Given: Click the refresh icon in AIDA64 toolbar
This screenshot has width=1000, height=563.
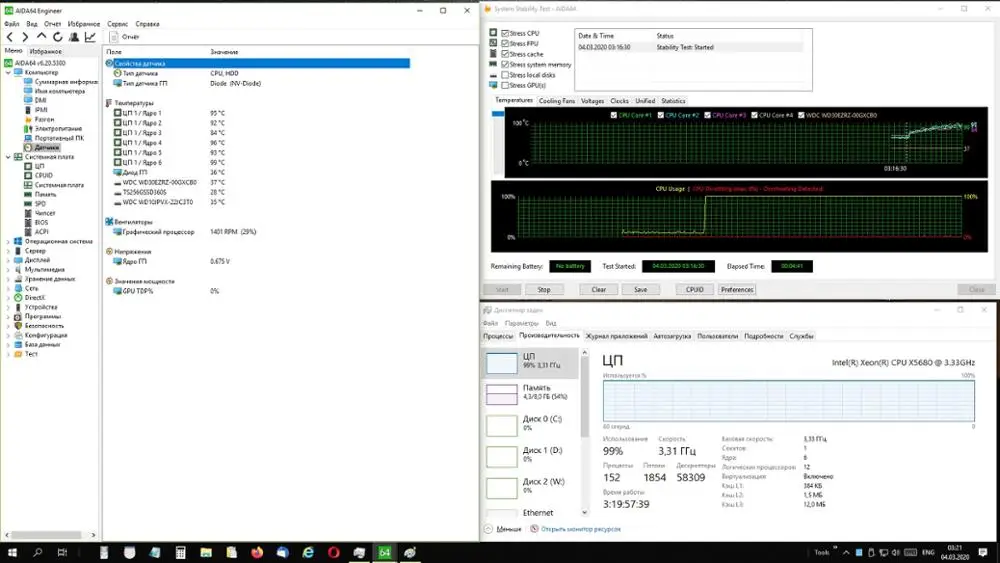Looking at the screenshot, I should [x=58, y=37].
